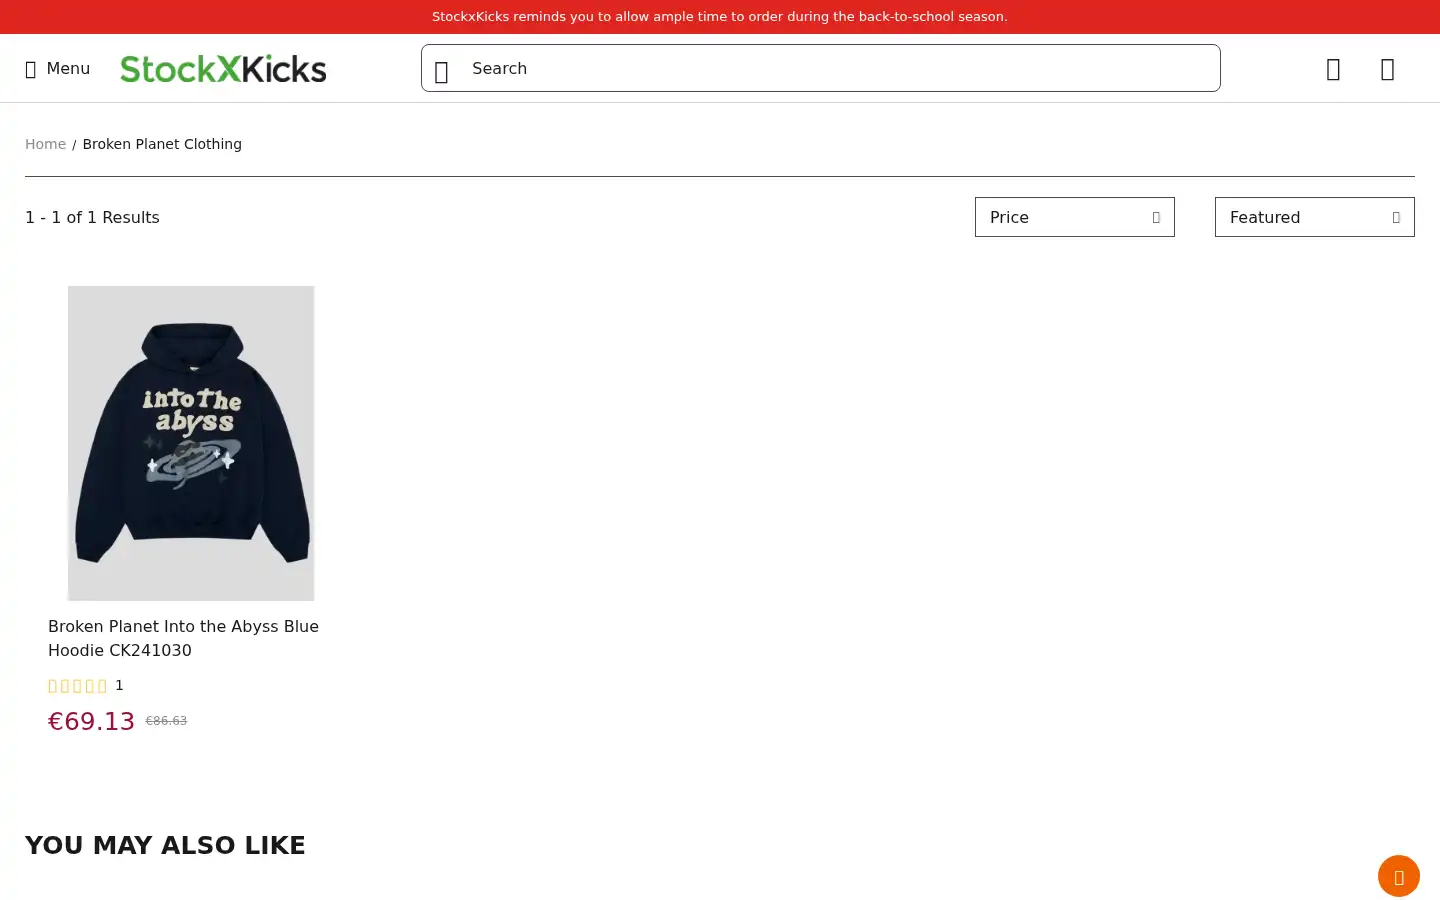The image size is (1440, 900).
Task: Open the orange chat bubble button
Action: [x=1398, y=876]
